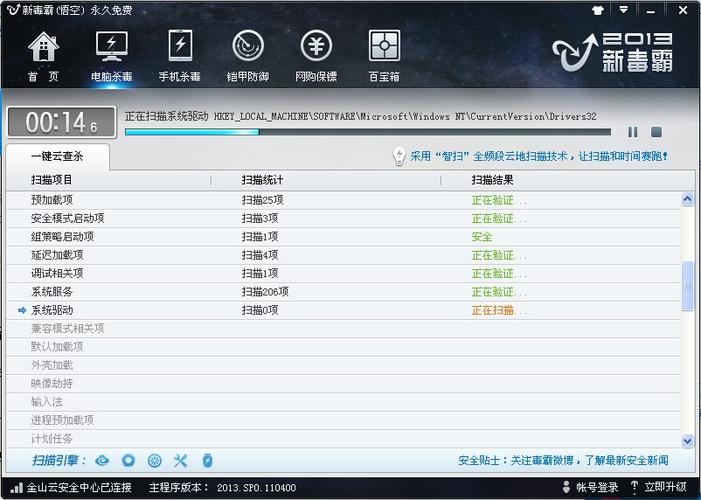701x500 pixels.
Task: Click the scan progress bar
Action: click(367, 132)
